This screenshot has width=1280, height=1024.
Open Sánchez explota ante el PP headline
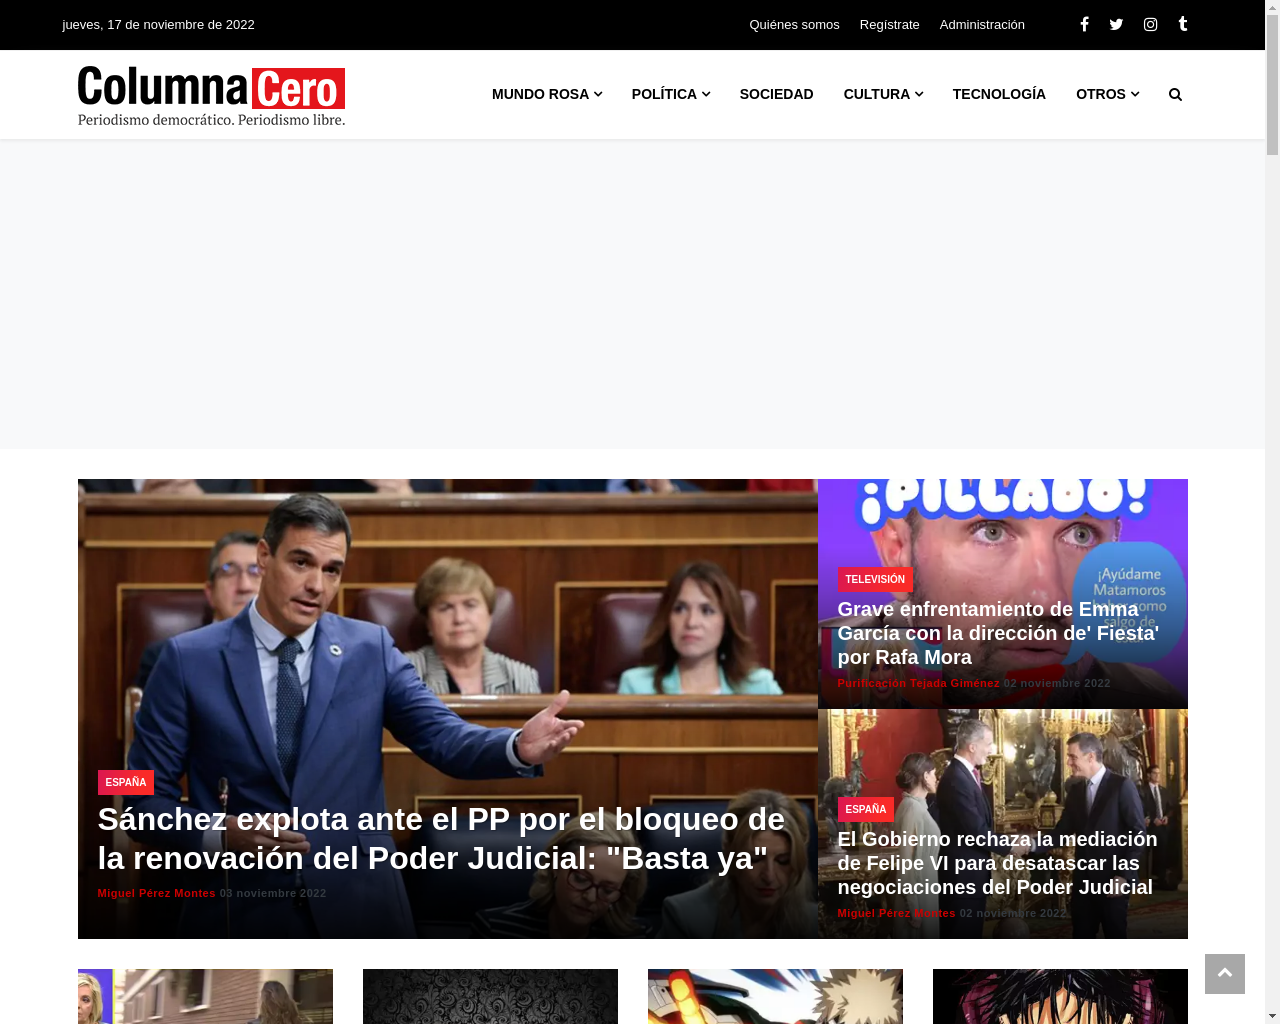[x=441, y=839]
